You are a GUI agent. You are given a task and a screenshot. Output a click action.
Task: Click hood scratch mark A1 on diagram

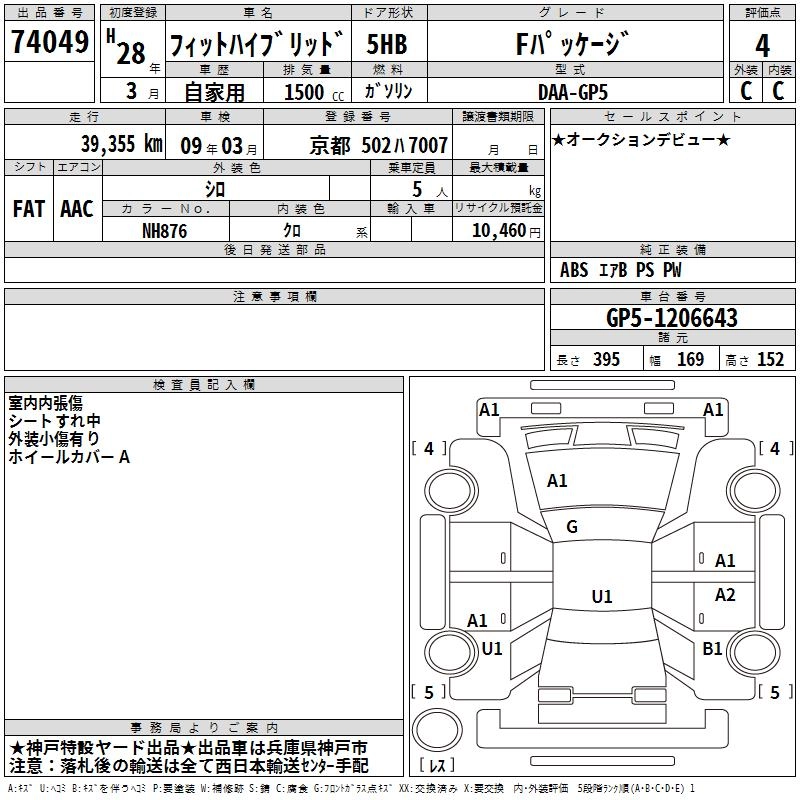(x=557, y=481)
